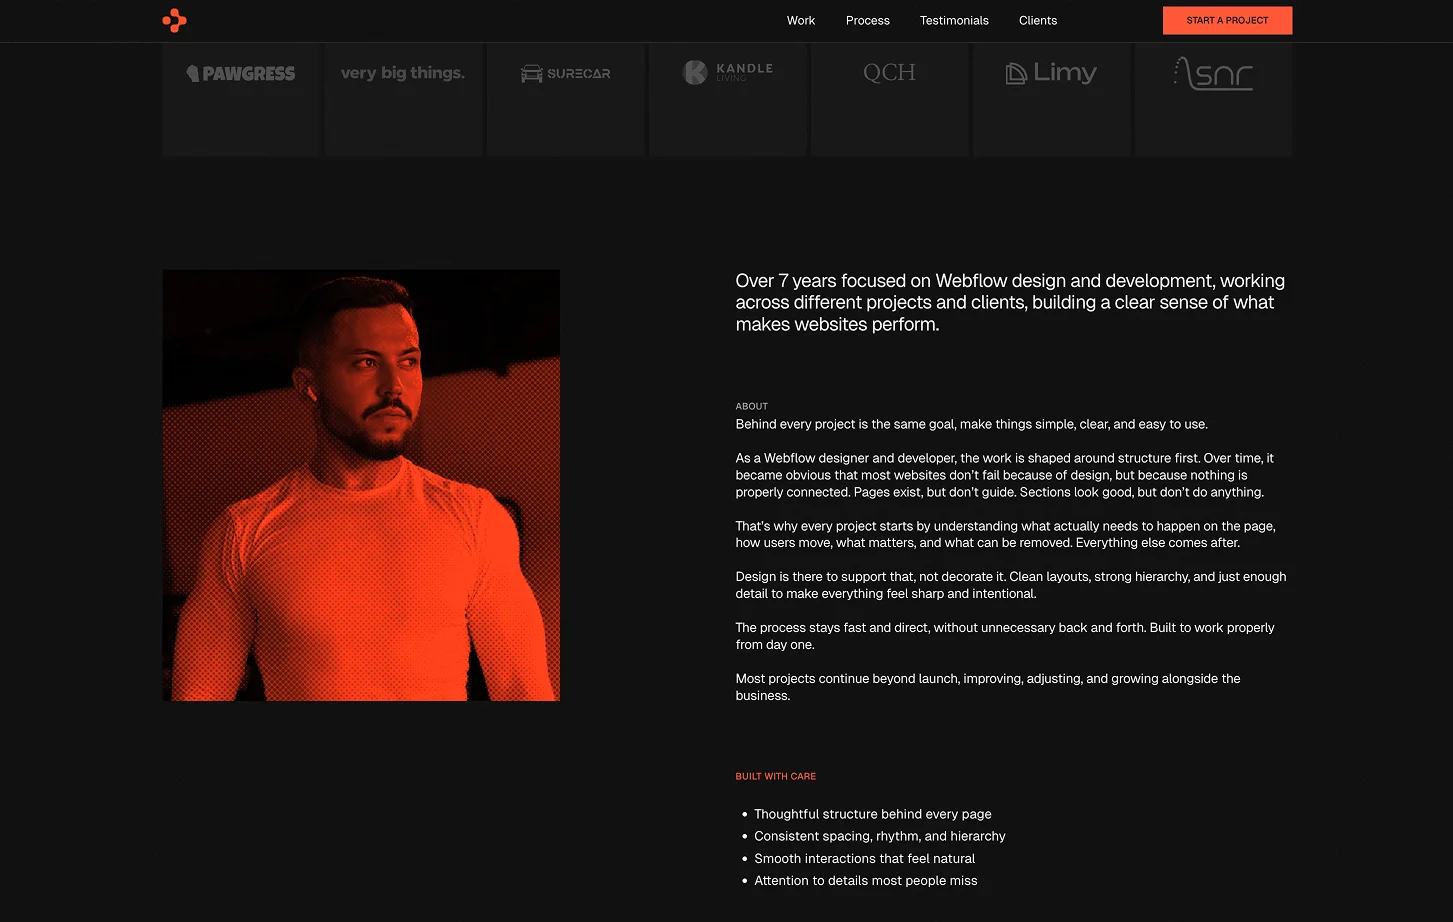
Task: Click the ABOUT section label
Action: pyautogui.click(x=752, y=406)
